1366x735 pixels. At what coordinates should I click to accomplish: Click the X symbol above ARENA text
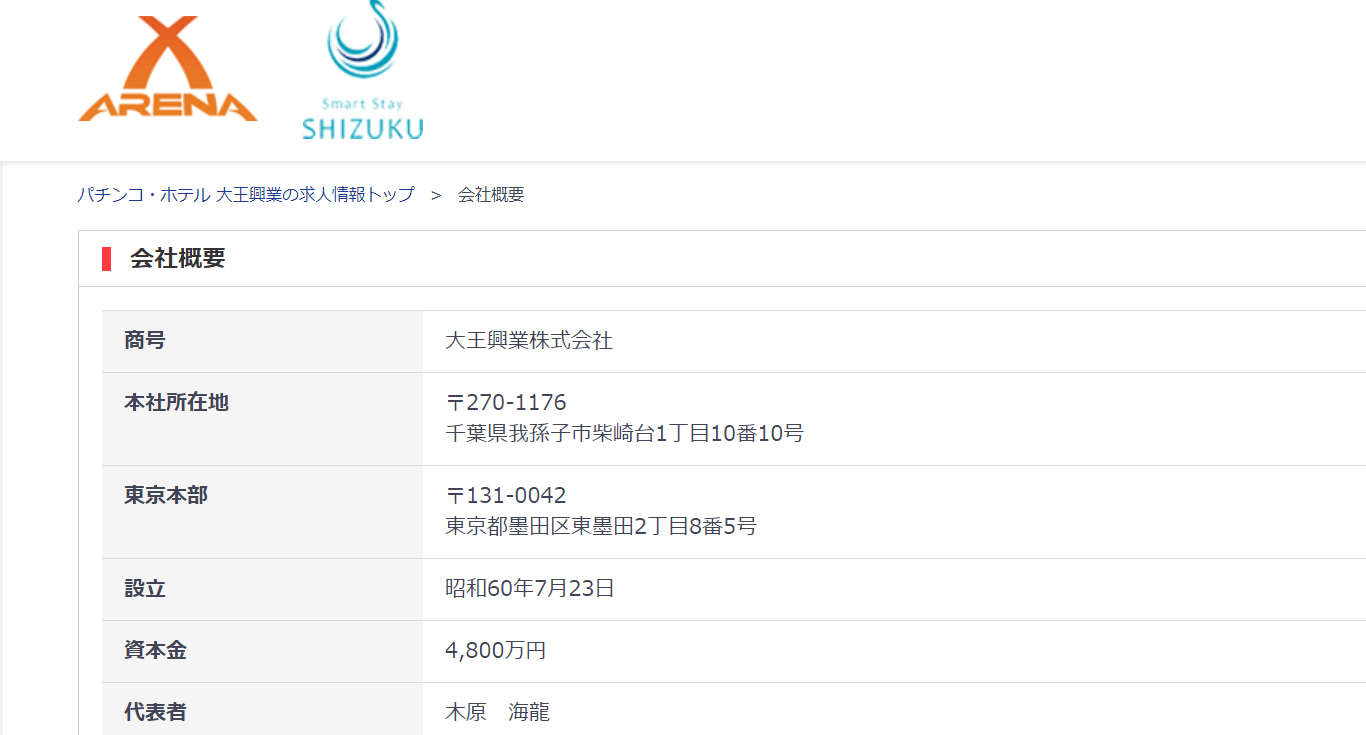[x=169, y=53]
